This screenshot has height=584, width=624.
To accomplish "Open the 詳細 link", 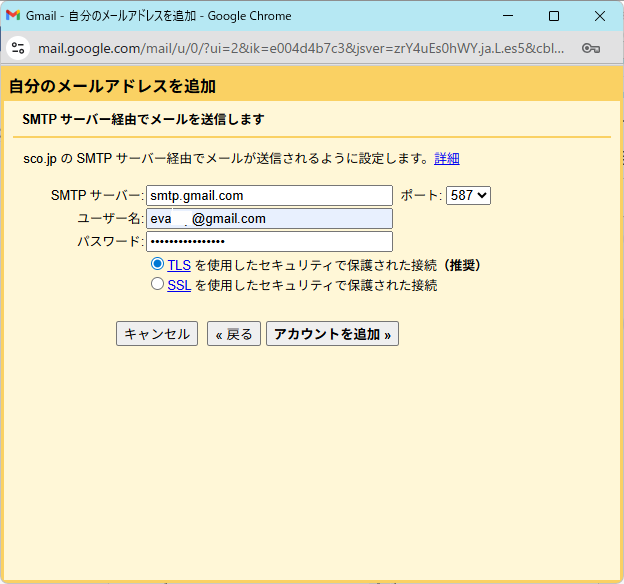I will (447, 158).
